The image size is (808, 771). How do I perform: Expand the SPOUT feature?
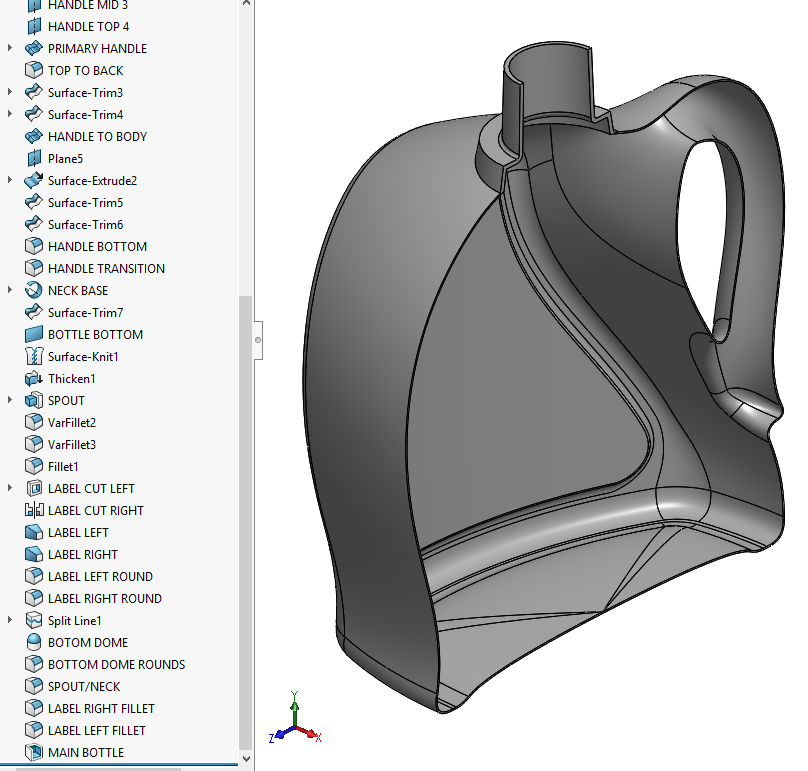pos(10,400)
